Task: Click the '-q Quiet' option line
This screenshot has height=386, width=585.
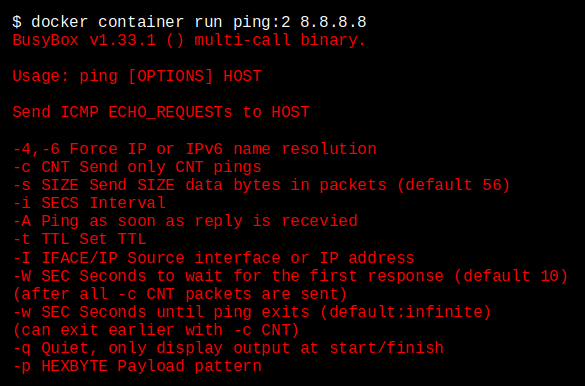Action: 228,348
